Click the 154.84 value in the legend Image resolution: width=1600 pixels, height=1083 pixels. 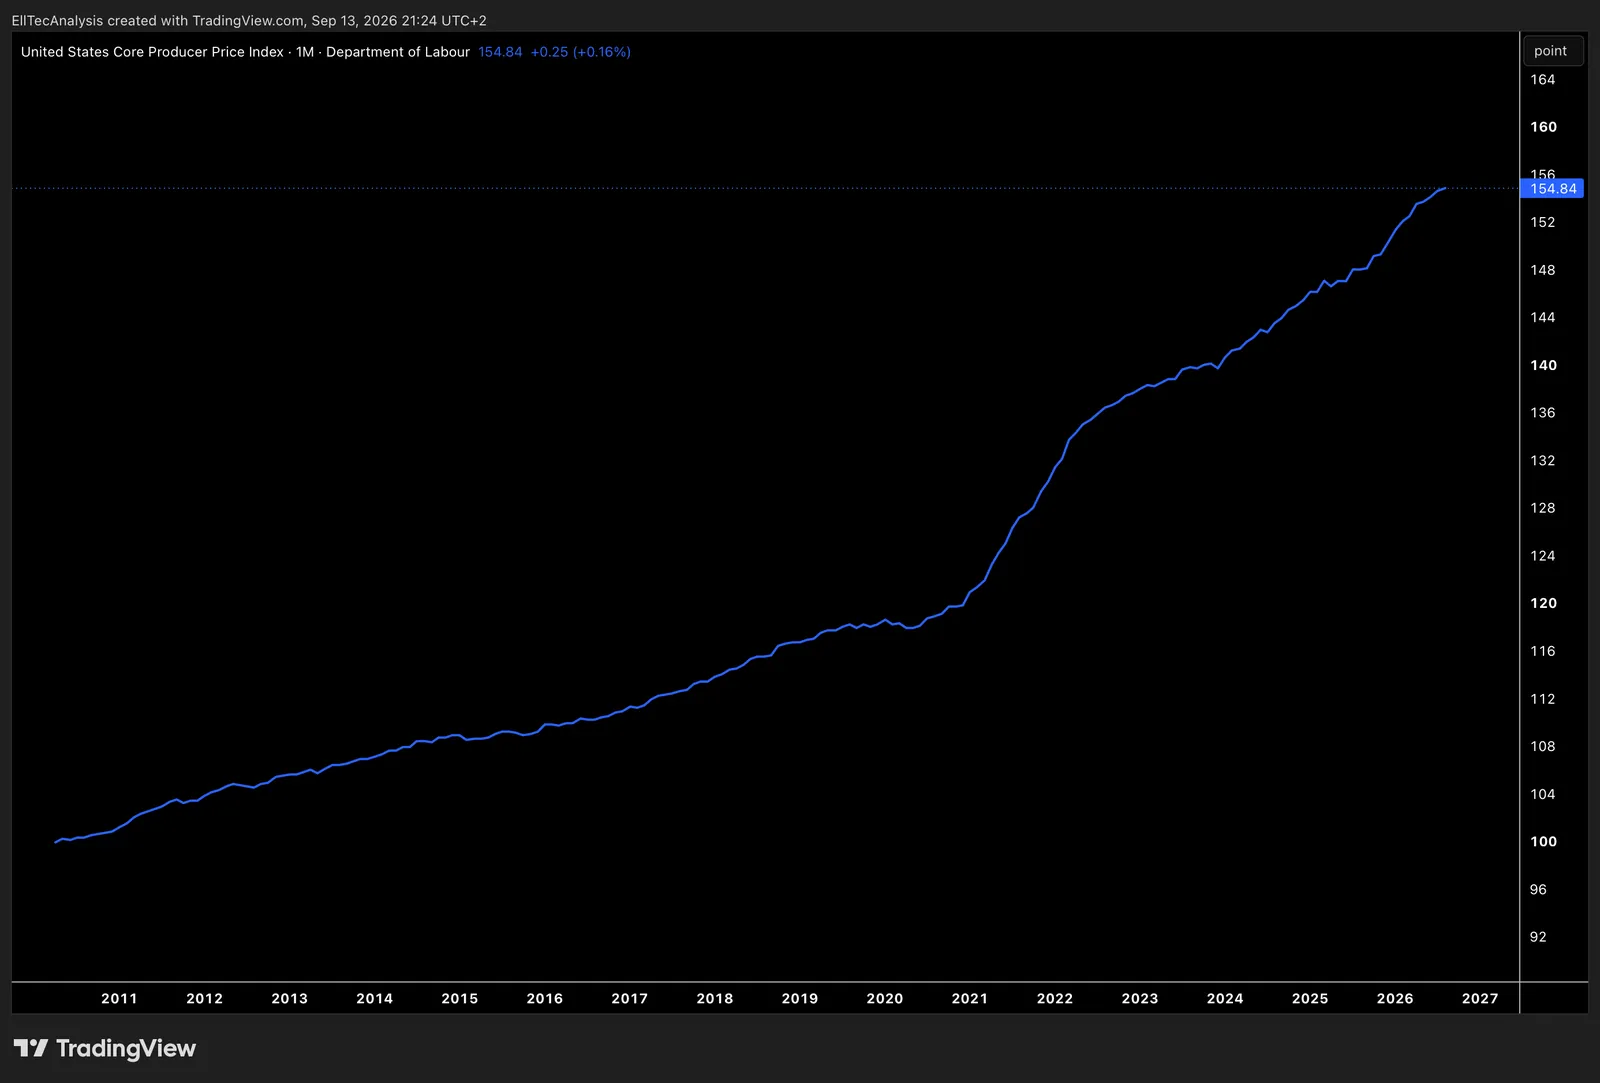(x=500, y=52)
